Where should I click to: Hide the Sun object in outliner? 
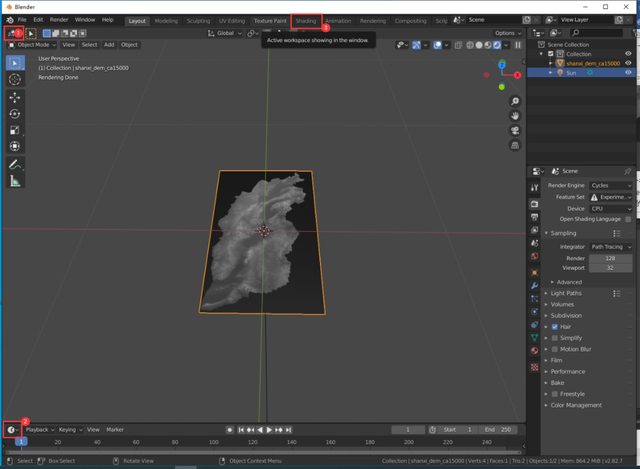(x=628, y=72)
